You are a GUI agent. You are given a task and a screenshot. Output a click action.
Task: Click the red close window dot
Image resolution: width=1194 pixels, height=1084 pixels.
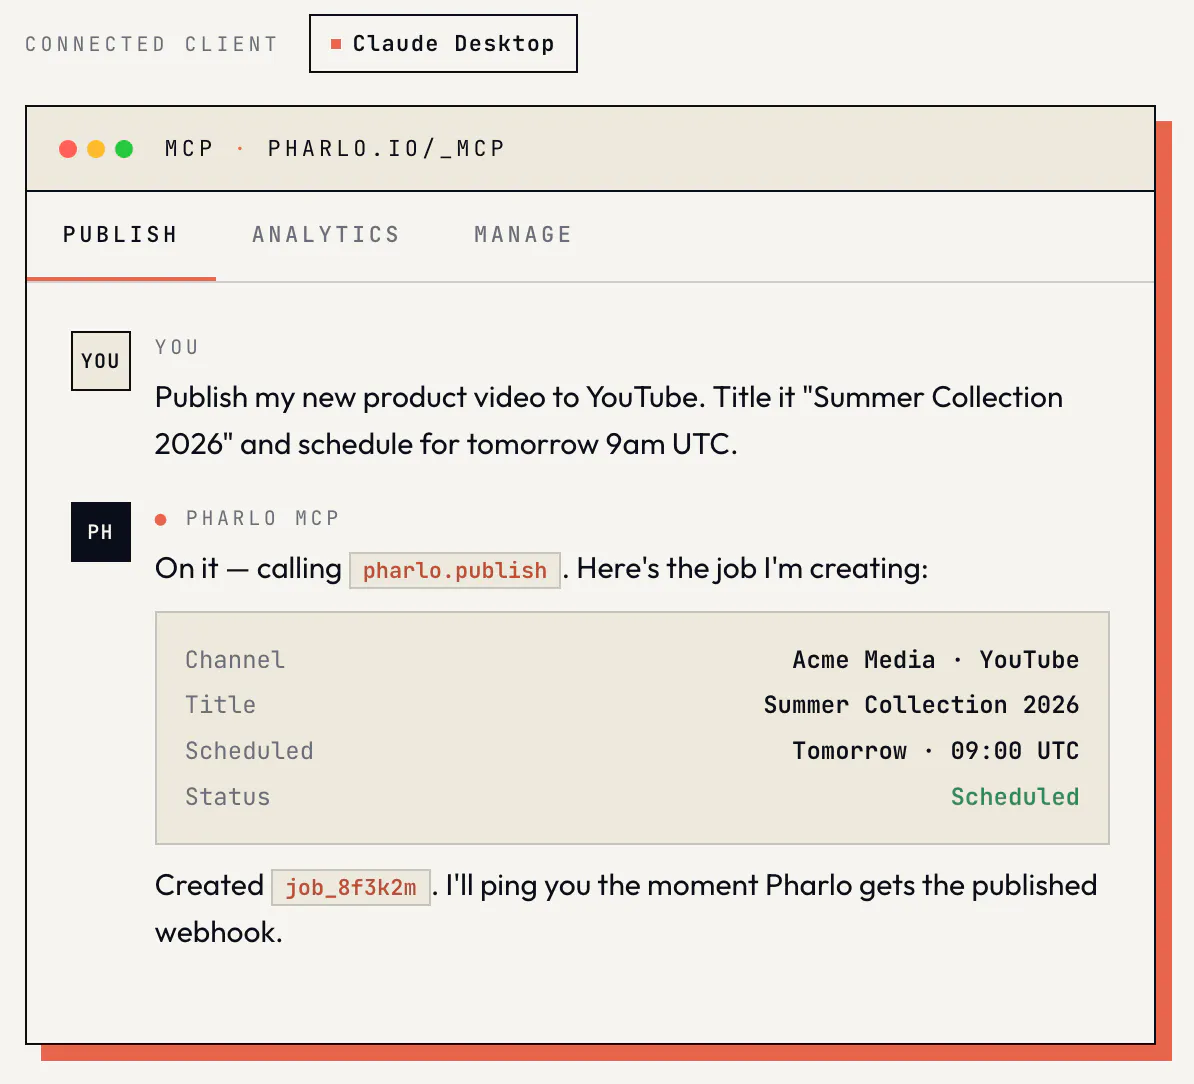click(x=68, y=148)
